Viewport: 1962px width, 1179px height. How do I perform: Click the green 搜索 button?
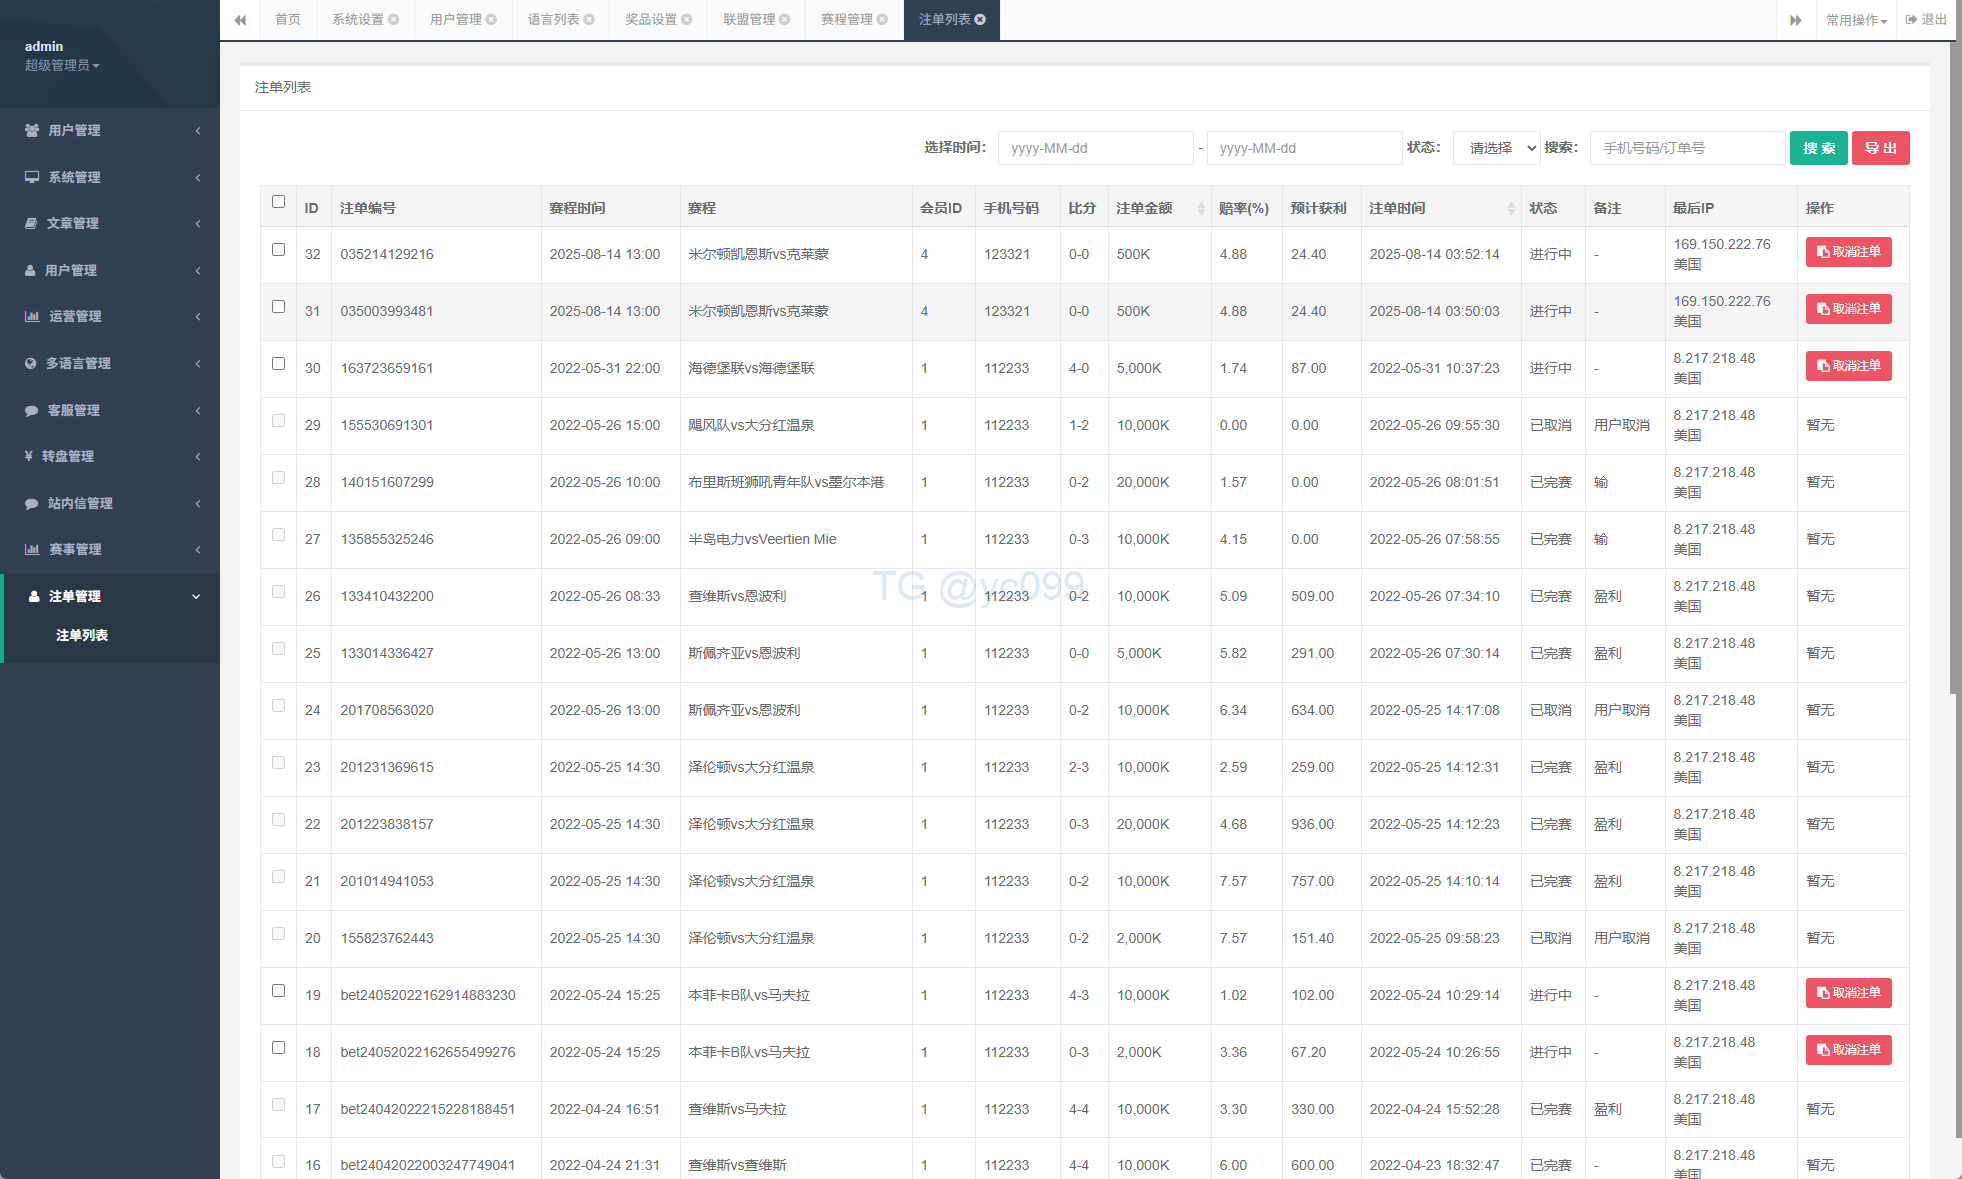[x=1818, y=148]
